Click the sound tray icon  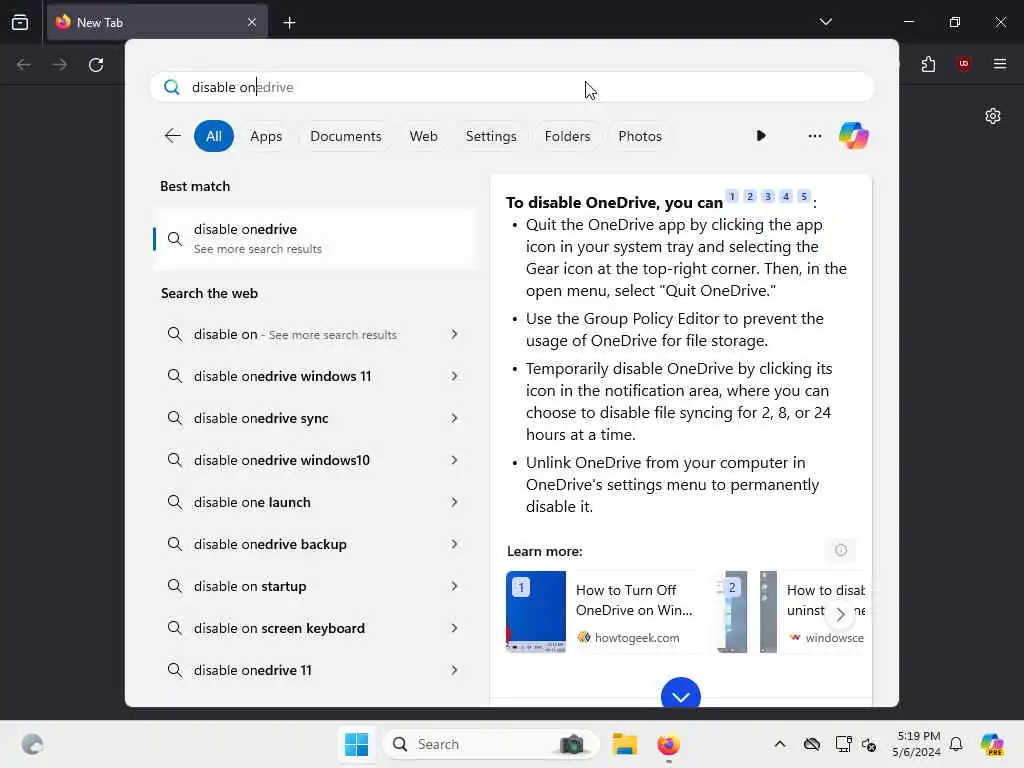tap(869, 744)
